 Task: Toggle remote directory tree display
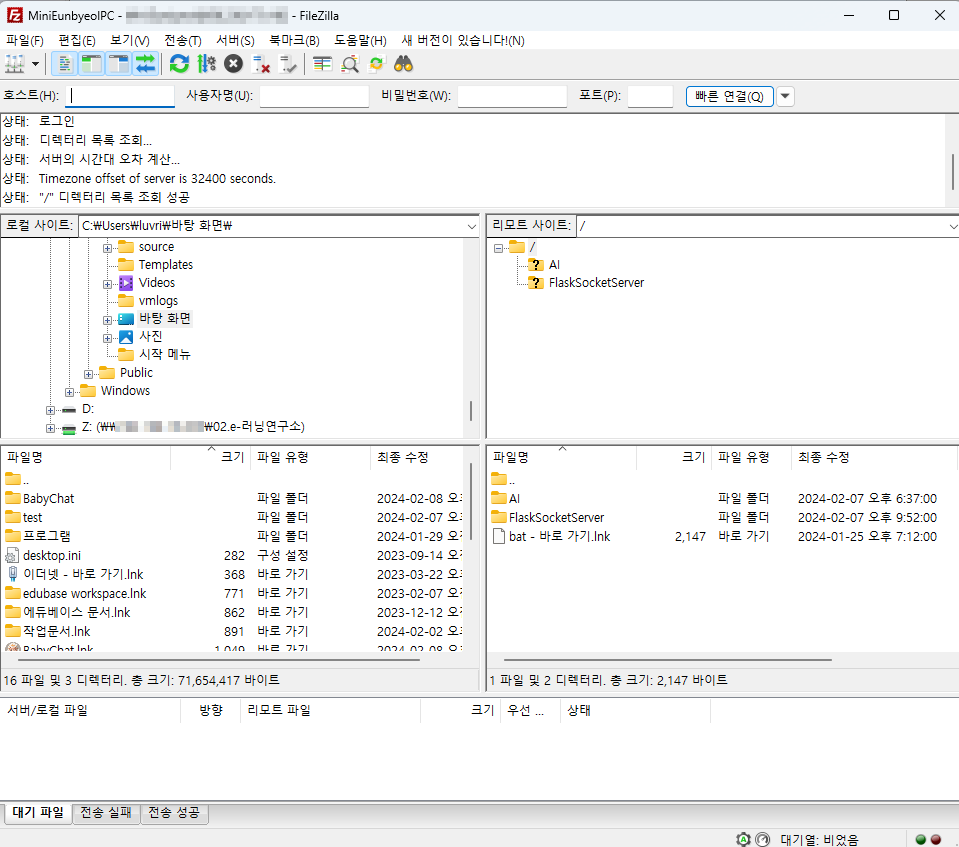pyautogui.click(x=119, y=64)
